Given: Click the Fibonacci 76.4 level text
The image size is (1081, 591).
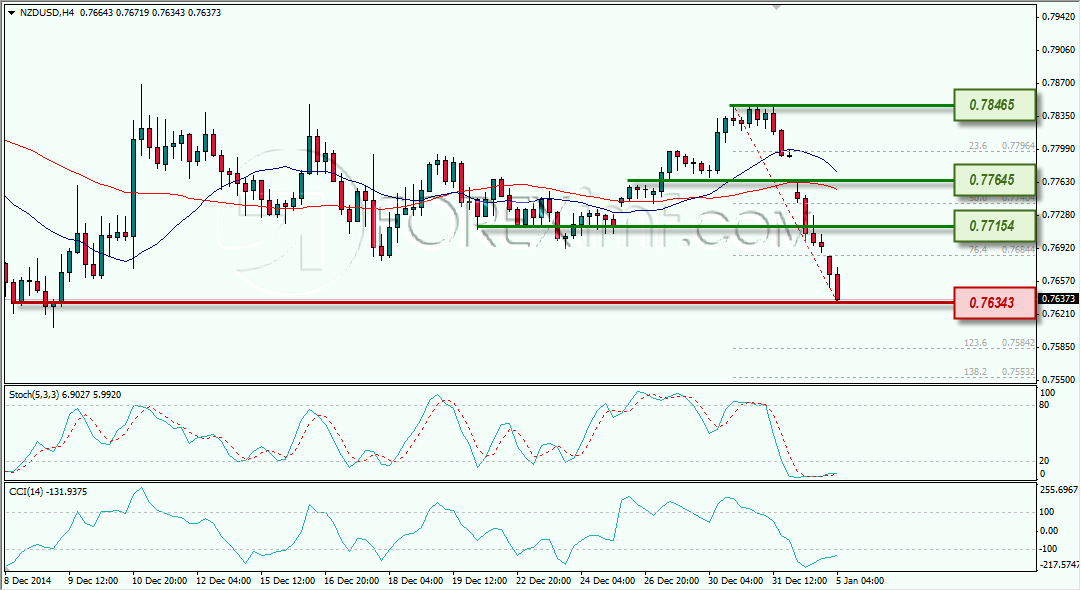Looking at the screenshot, I should [x=978, y=250].
